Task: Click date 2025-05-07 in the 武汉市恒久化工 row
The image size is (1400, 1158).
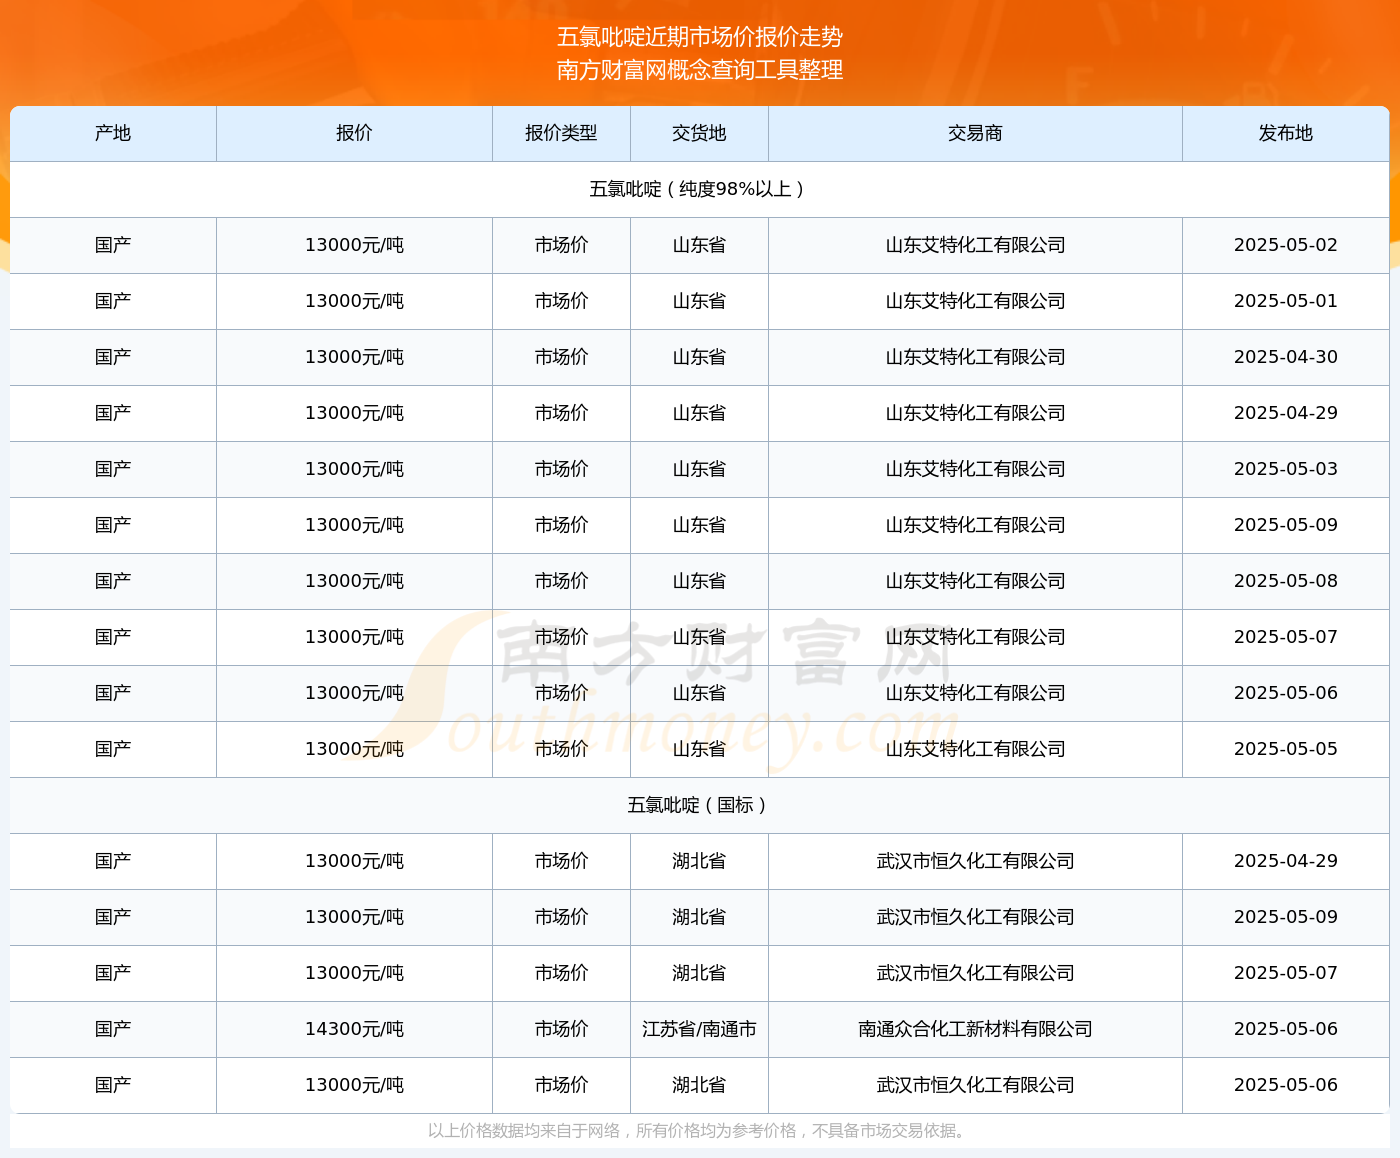Action: (x=1285, y=973)
